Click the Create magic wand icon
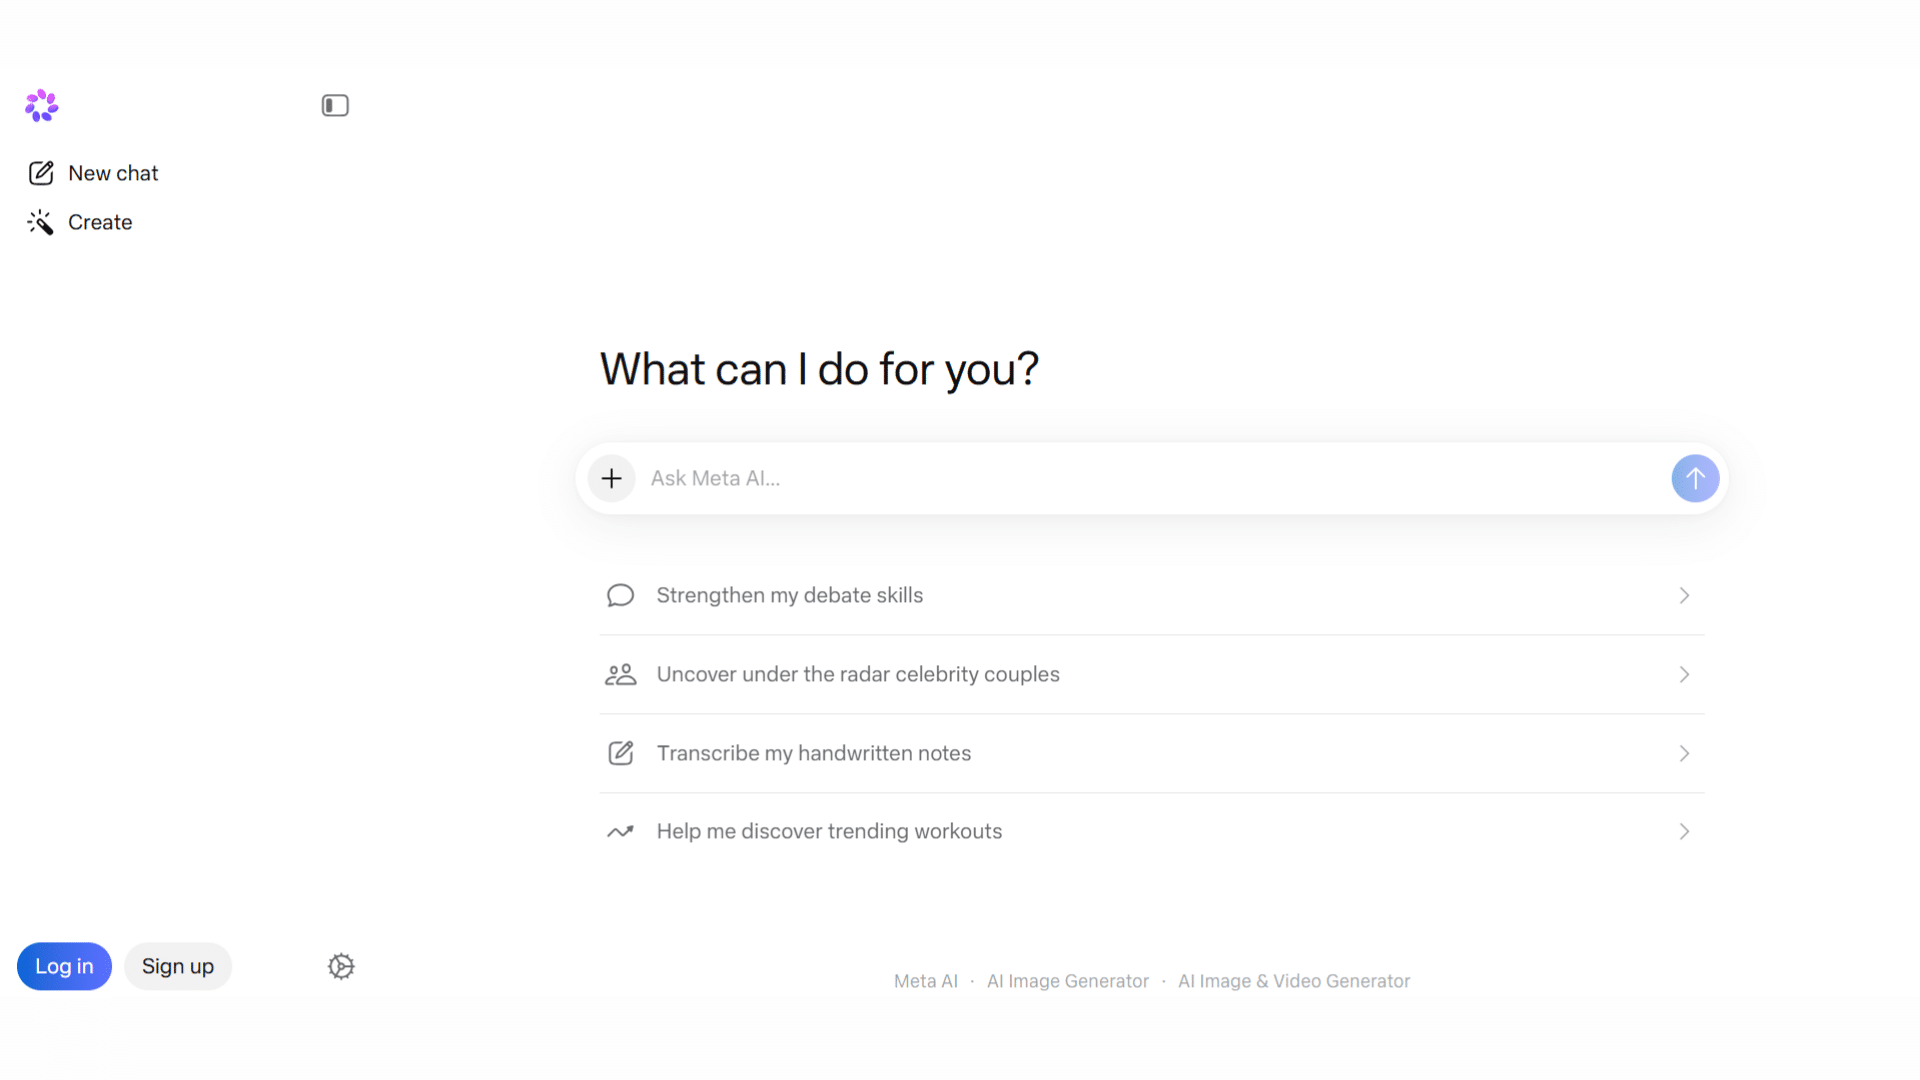The height and width of the screenshot is (1080, 1920). coord(41,222)
